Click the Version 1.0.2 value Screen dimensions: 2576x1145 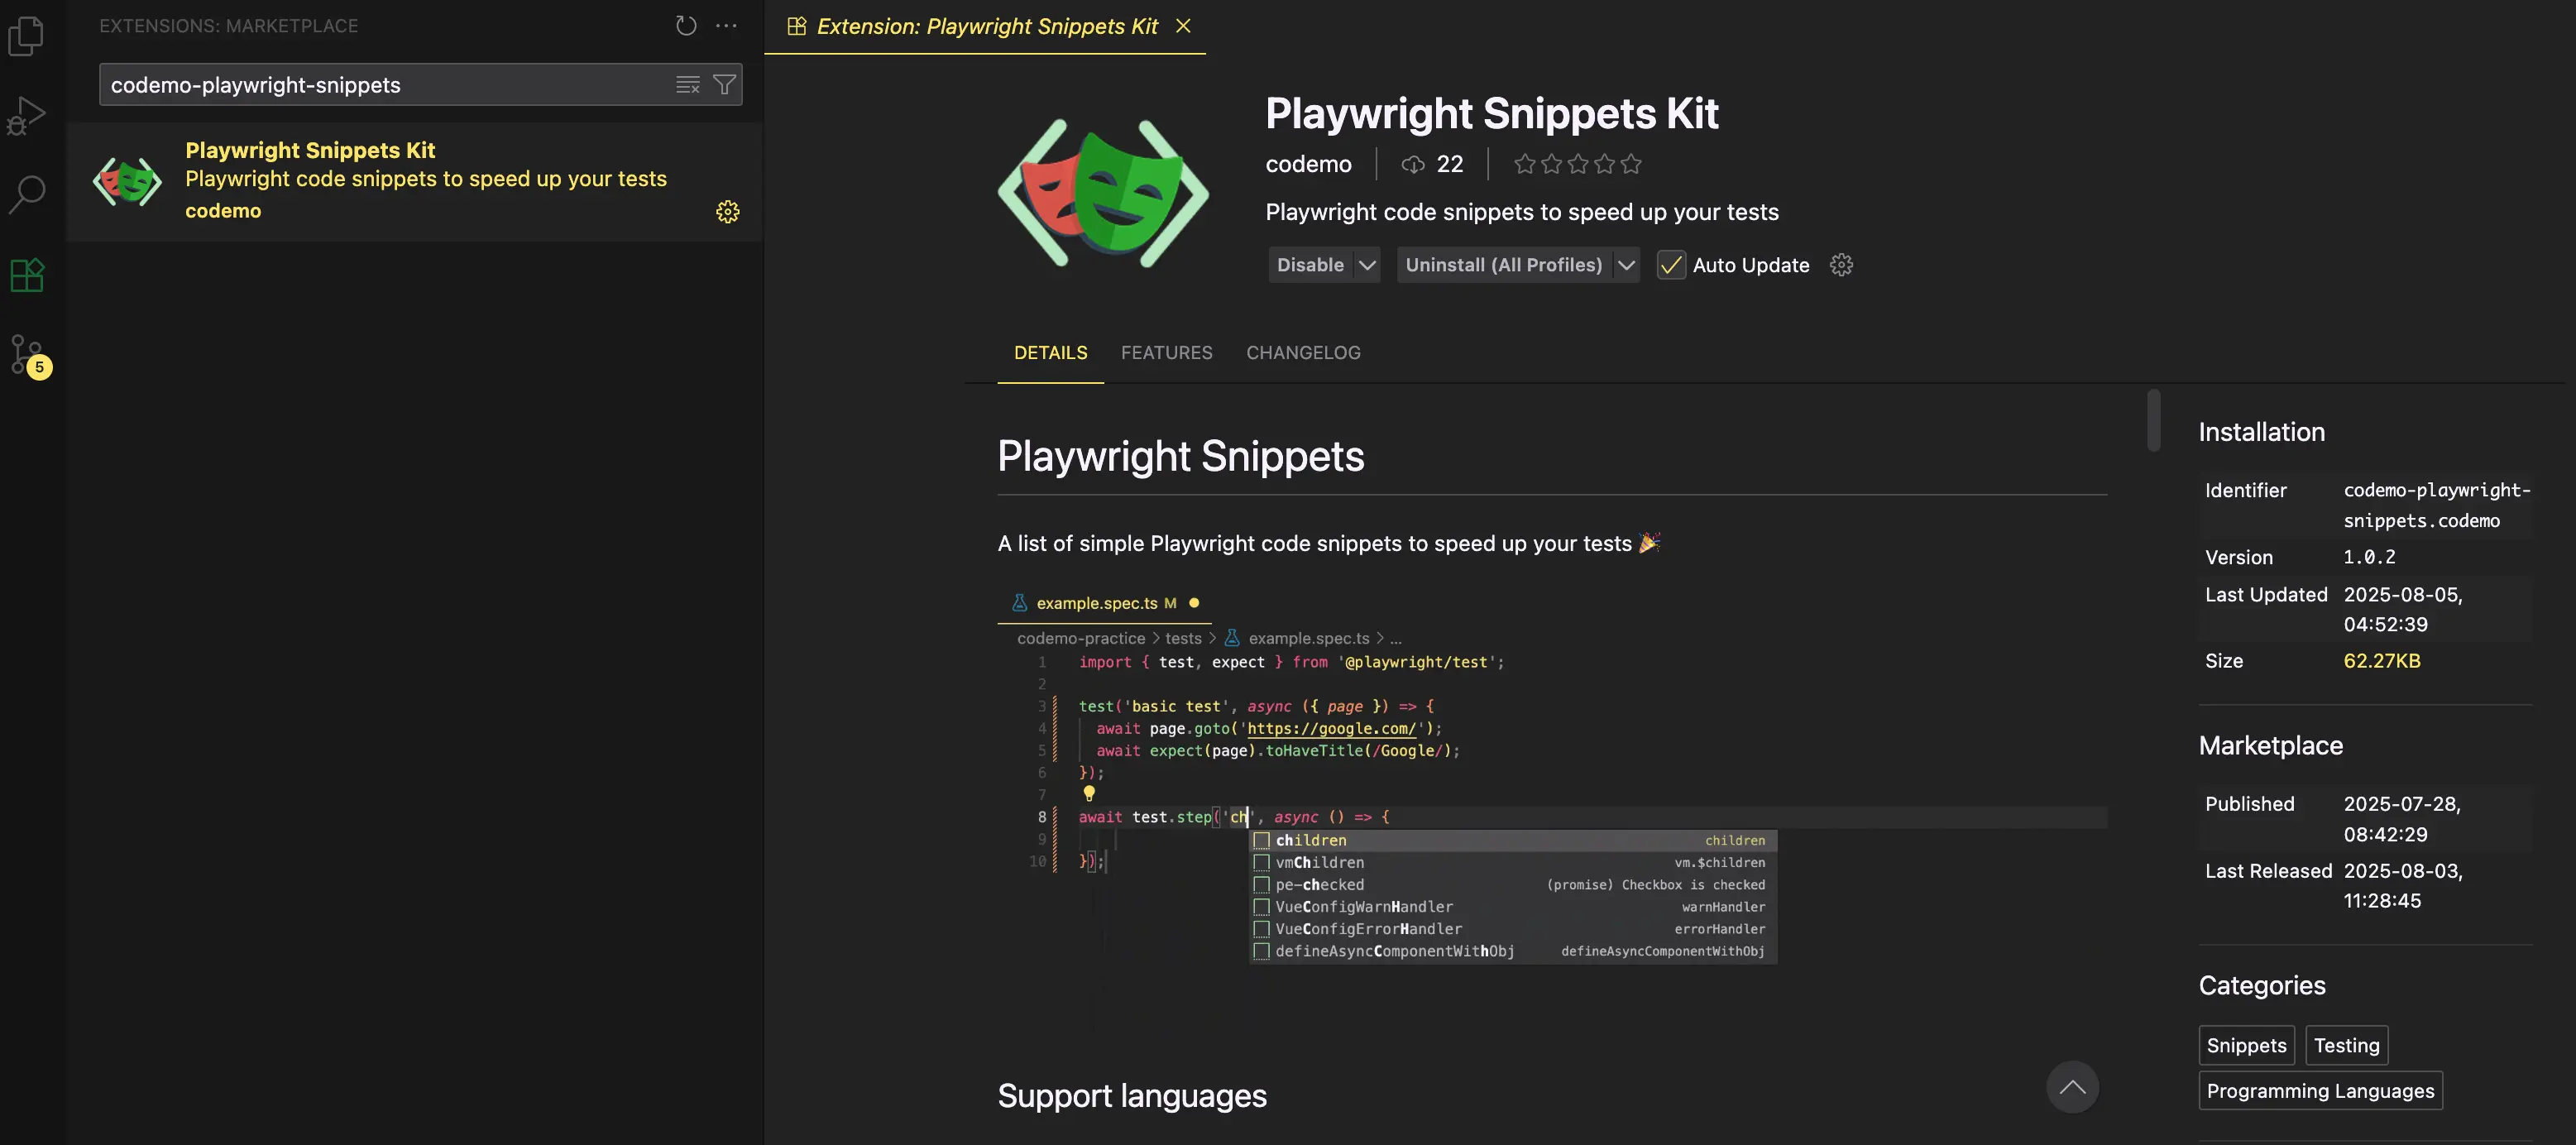click(x=2369, y=557)
